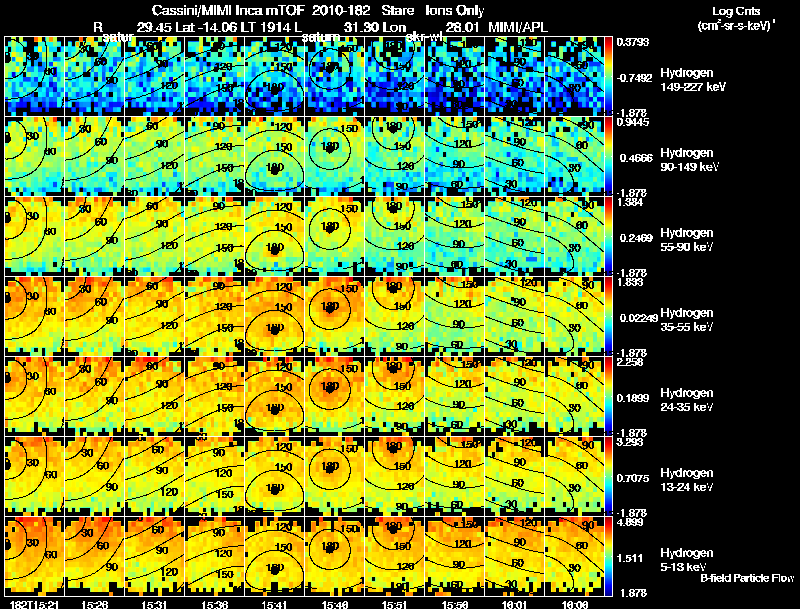Image resolution: width=800 pixels, height=609 pixels.
Task: Click the '15:46' time axis label
Action: 335,604
